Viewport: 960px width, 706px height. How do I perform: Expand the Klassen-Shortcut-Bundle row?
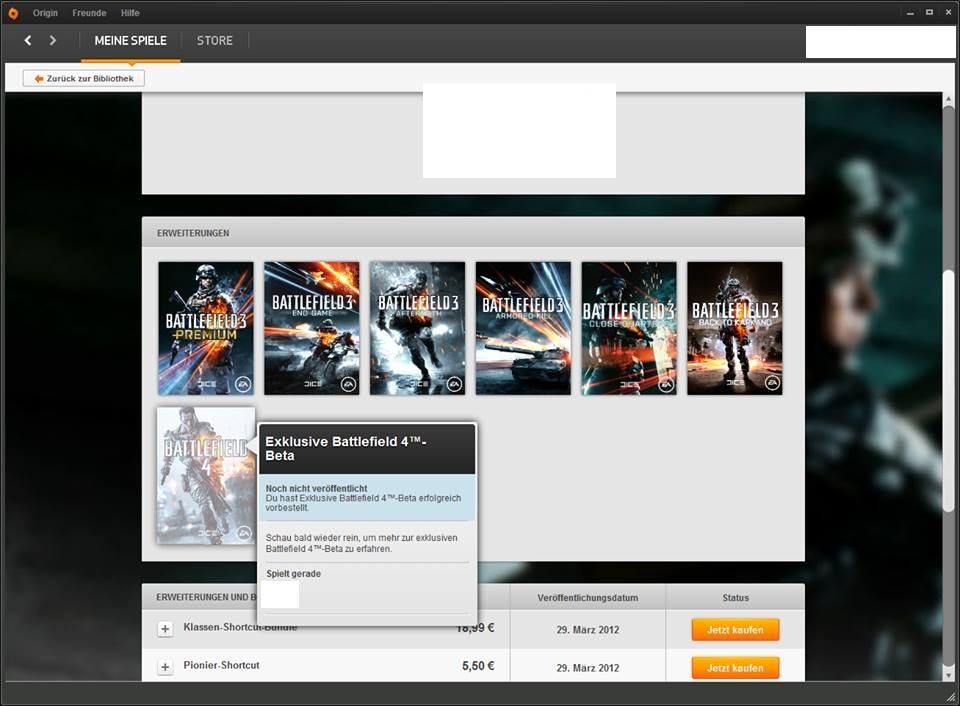[165, 629]
